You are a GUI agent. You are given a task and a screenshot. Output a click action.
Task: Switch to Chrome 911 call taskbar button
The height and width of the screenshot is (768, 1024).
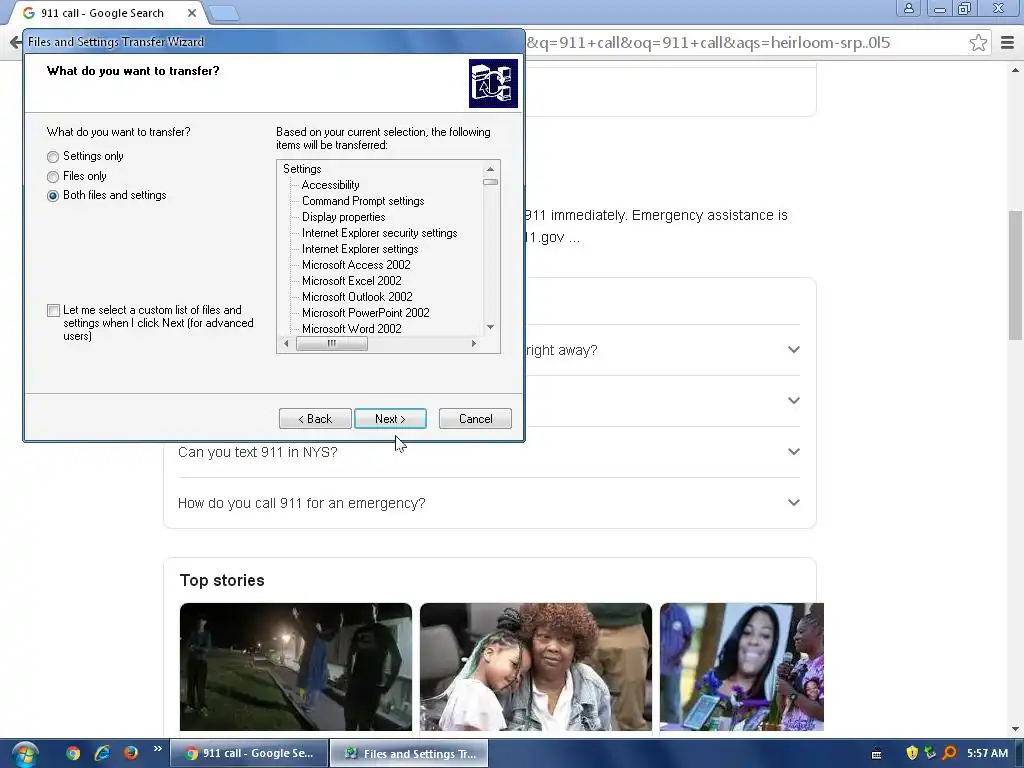pyautogui.click(x=249, y=753)
